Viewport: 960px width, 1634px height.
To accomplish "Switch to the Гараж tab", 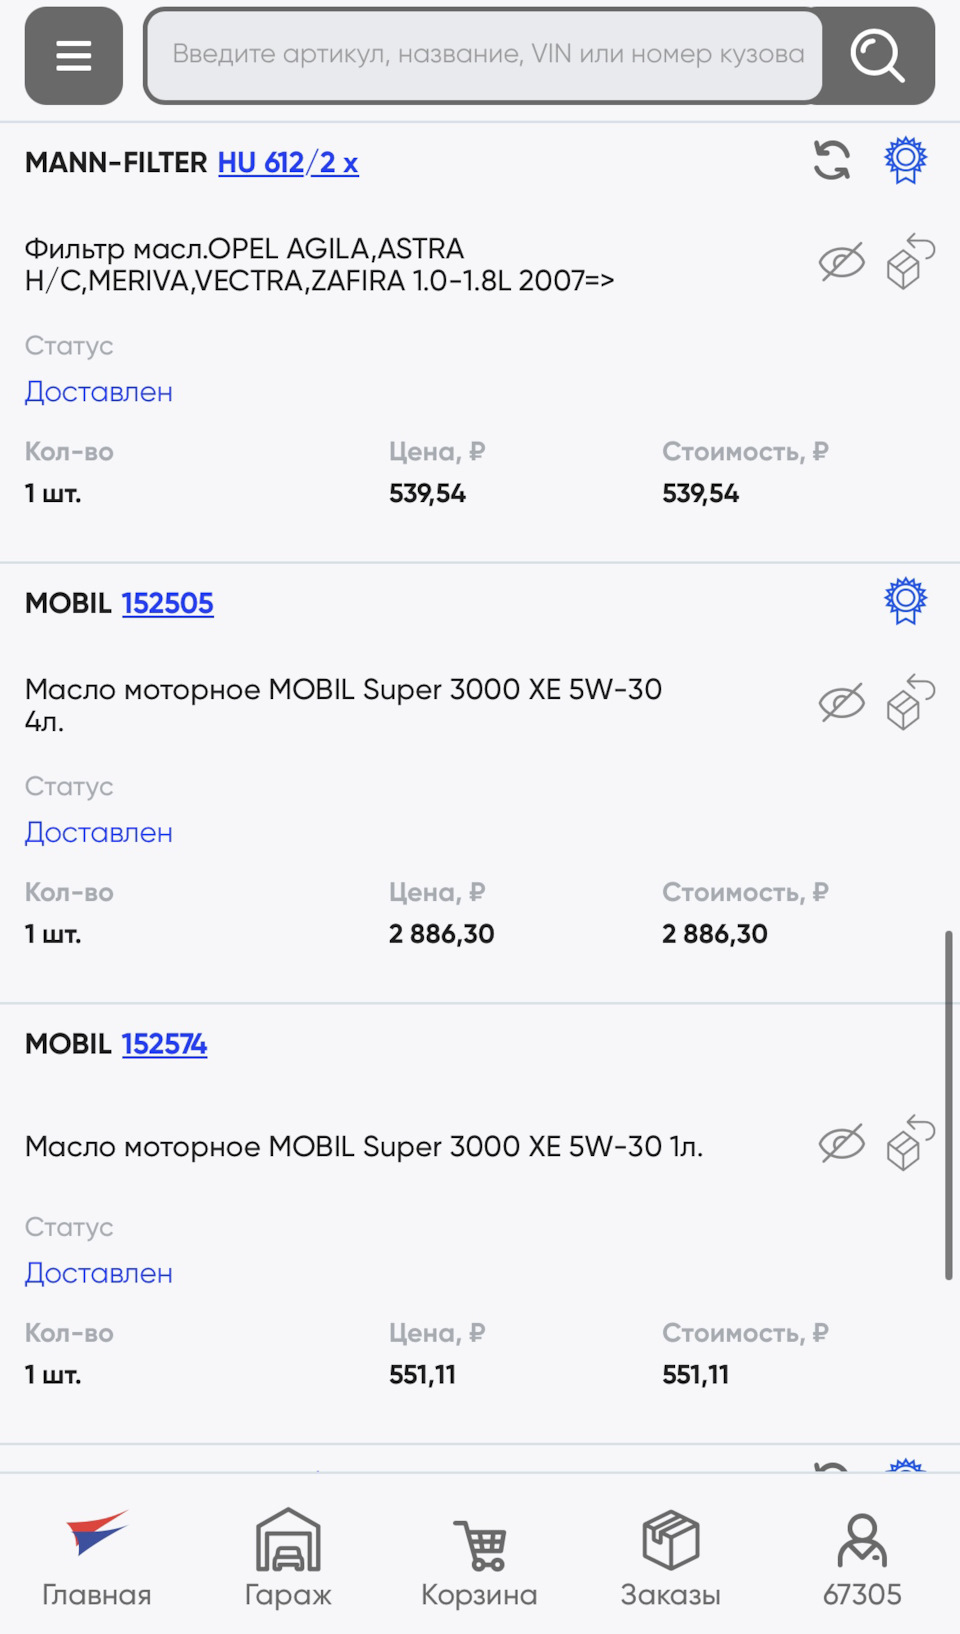I will click(x=288, y=1556).
